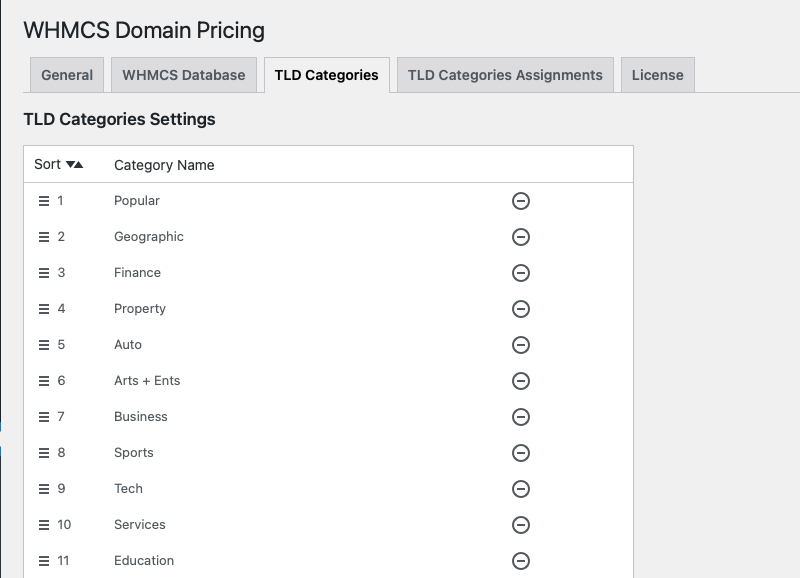Select the Geographic category name

(x=148, y=237)
